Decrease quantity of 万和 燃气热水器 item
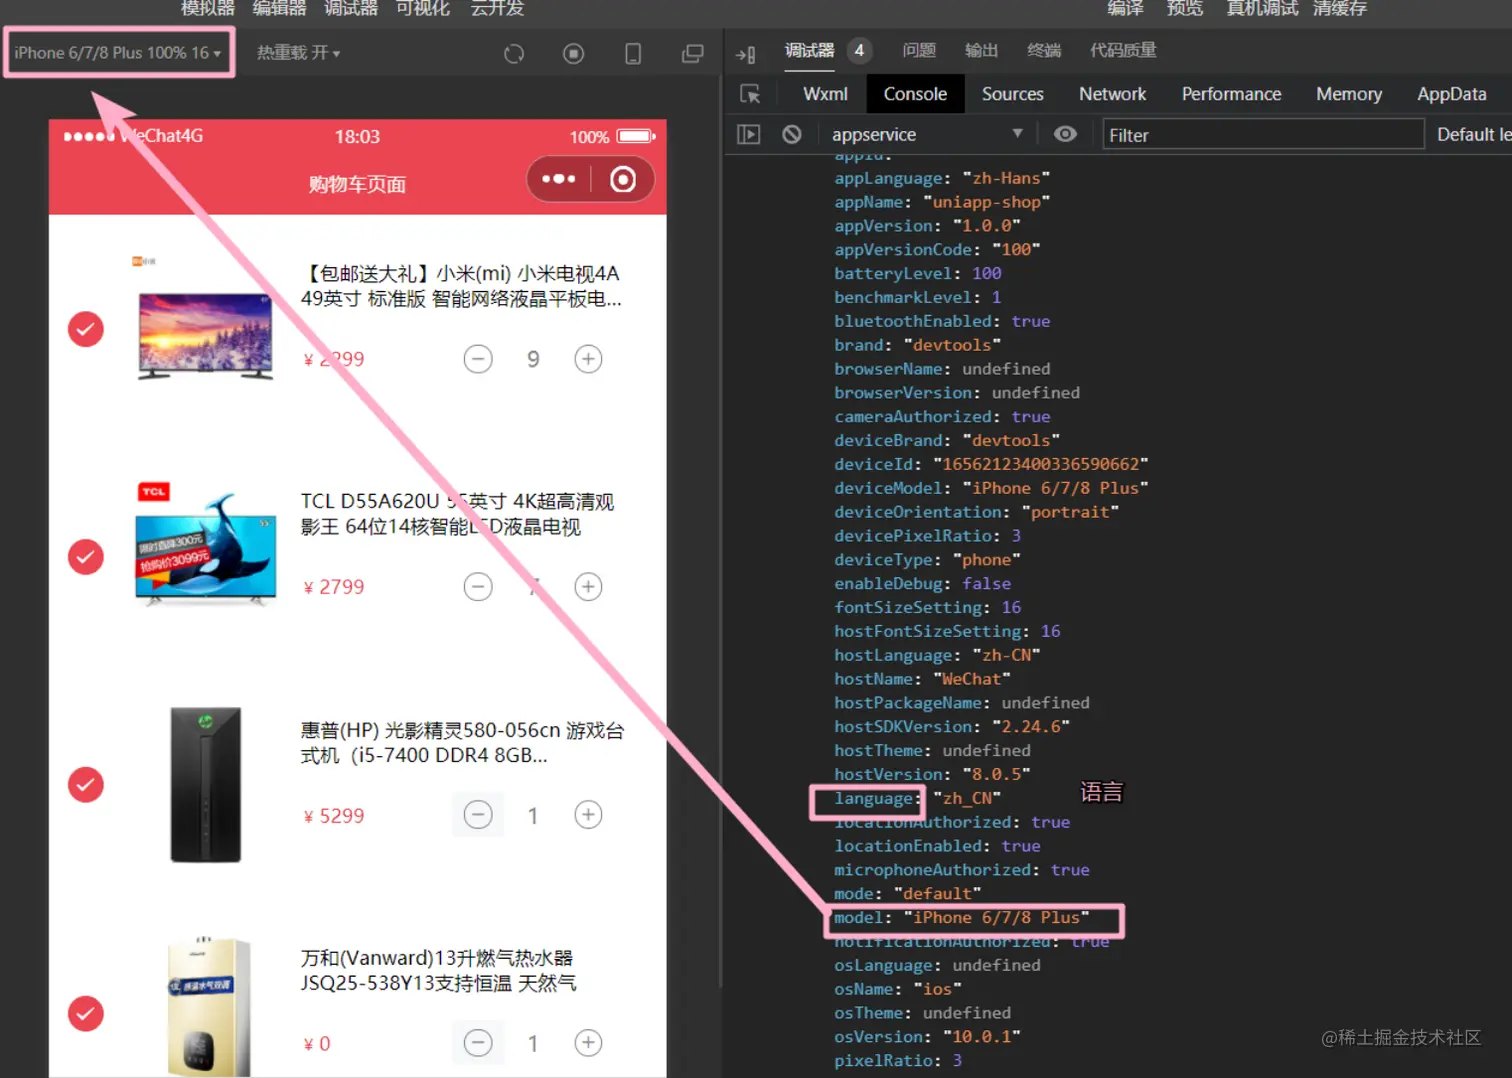Viewport: 1512px width, 1078px height. click(x=478, y=1043)
